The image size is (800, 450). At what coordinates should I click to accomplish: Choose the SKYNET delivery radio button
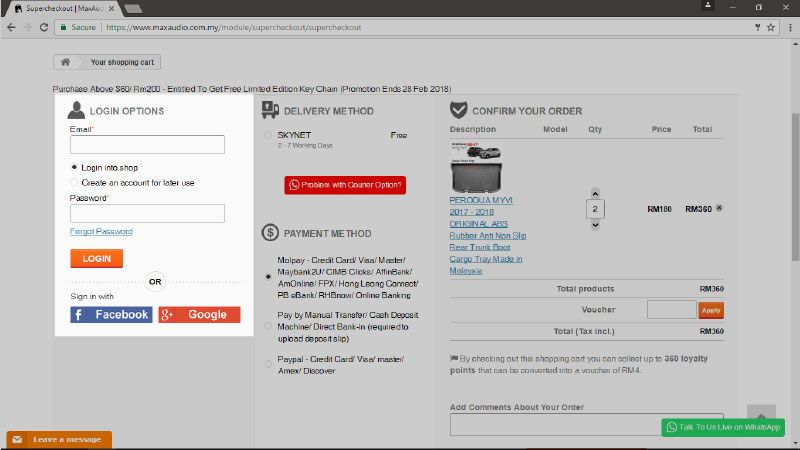pos(268,135)
